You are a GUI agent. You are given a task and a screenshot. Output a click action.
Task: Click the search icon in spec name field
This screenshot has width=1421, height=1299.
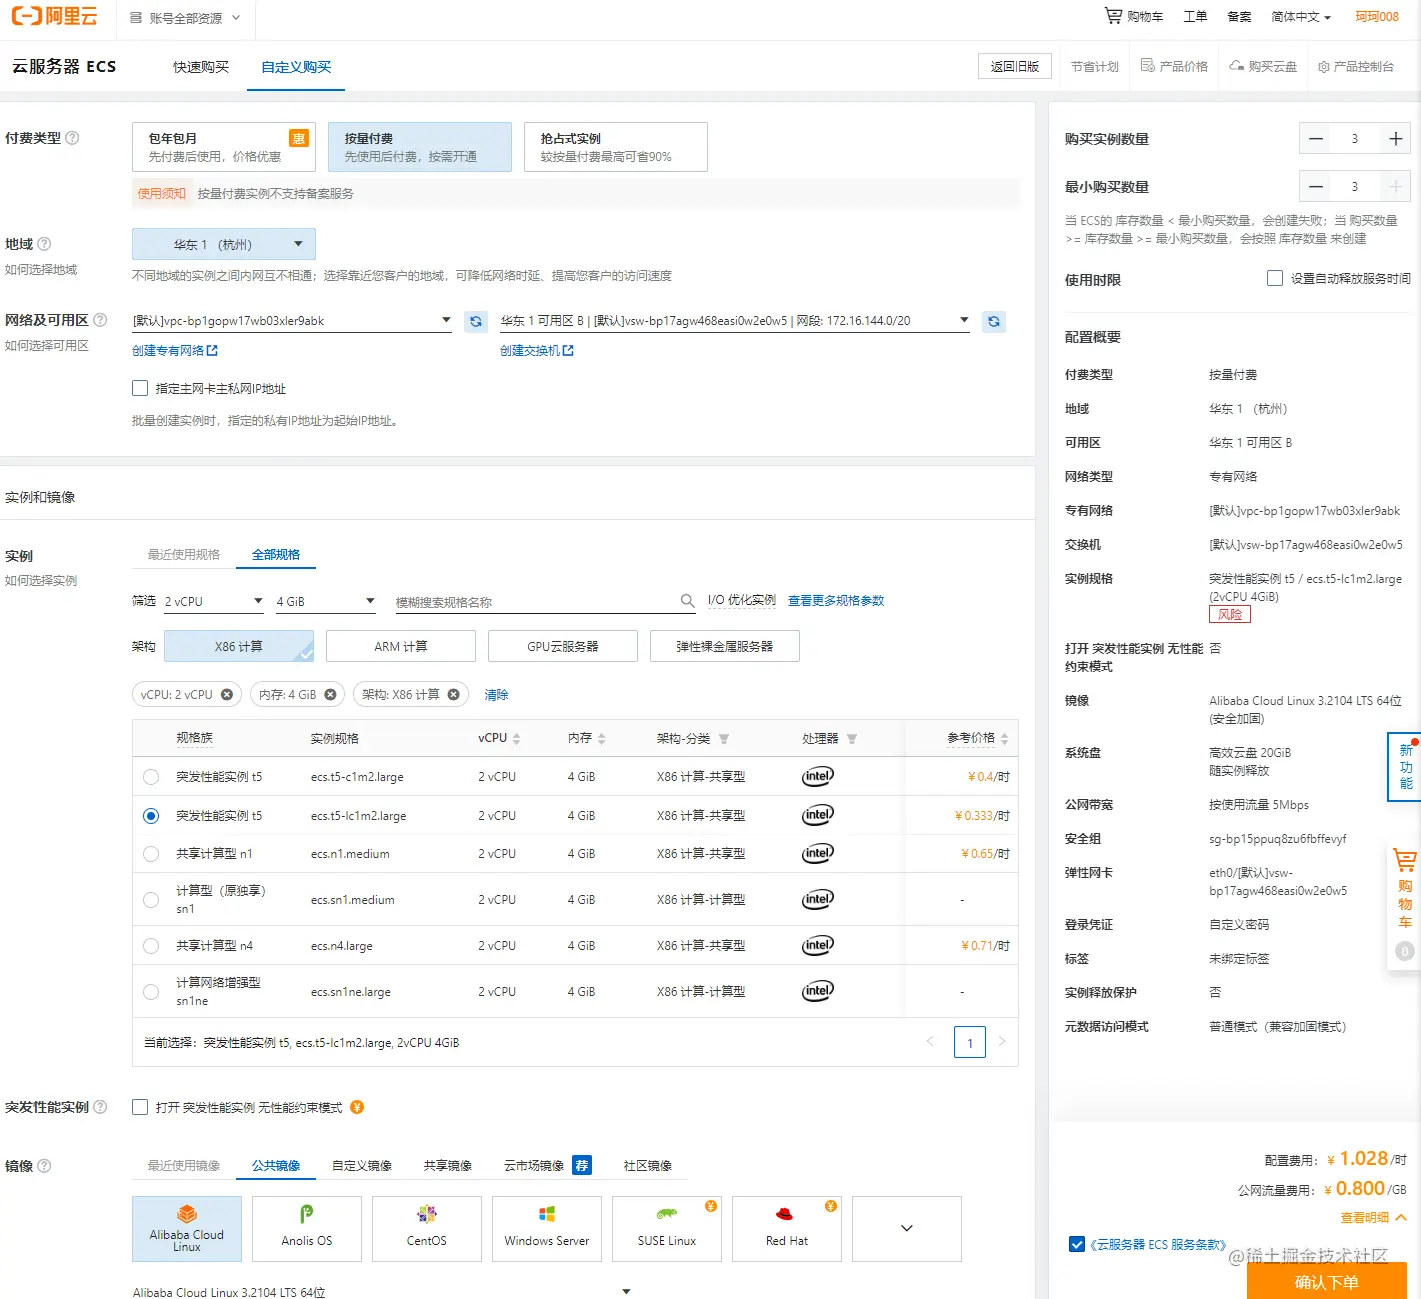[688, 600]
